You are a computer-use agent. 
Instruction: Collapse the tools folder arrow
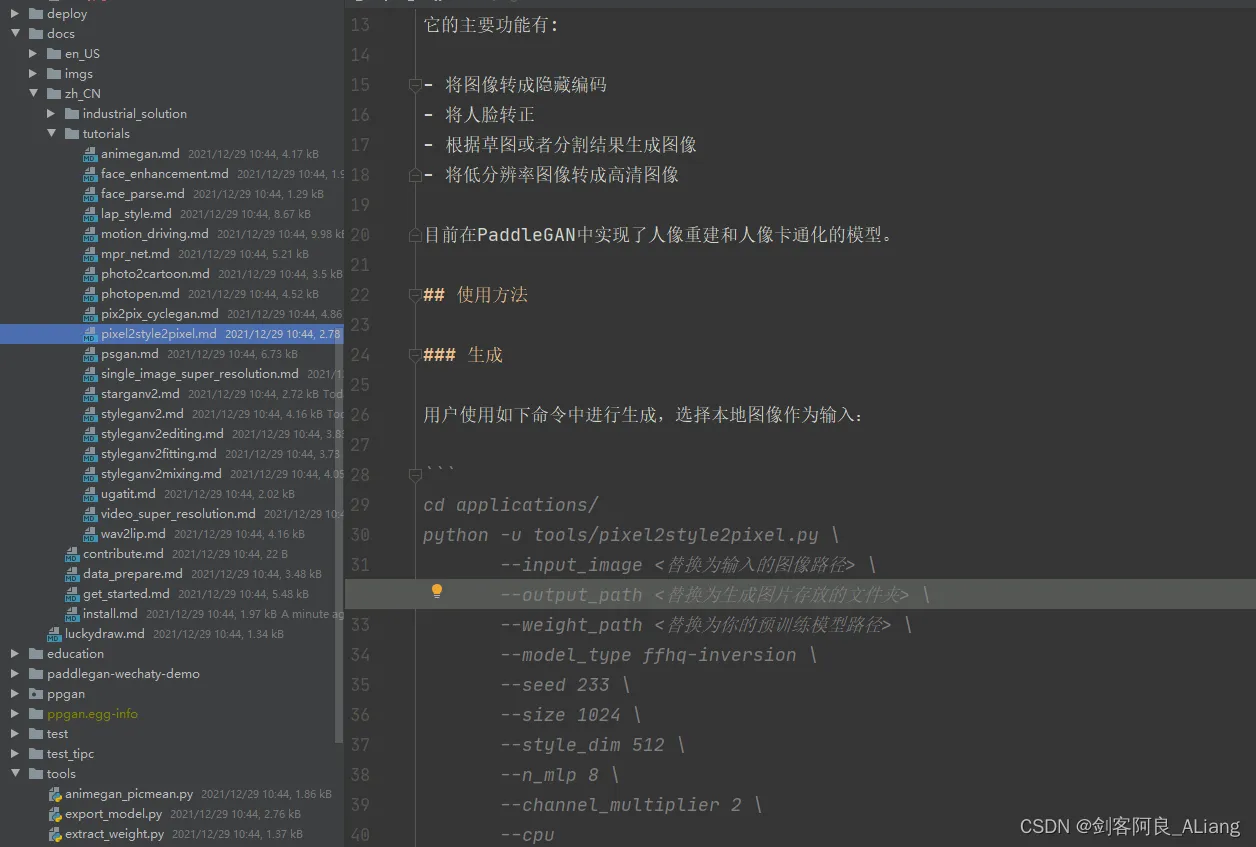[x=15, y=774]
